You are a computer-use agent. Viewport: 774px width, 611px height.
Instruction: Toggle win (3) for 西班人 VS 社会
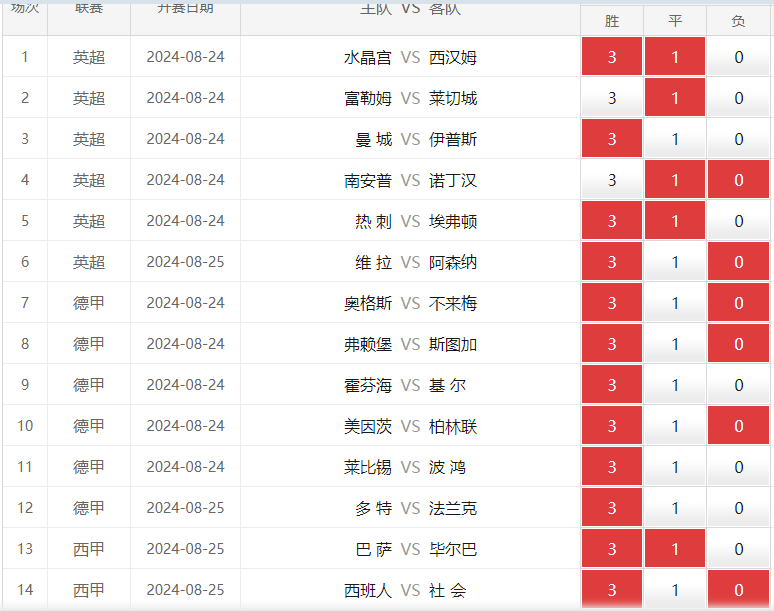(x=612, y=589)
